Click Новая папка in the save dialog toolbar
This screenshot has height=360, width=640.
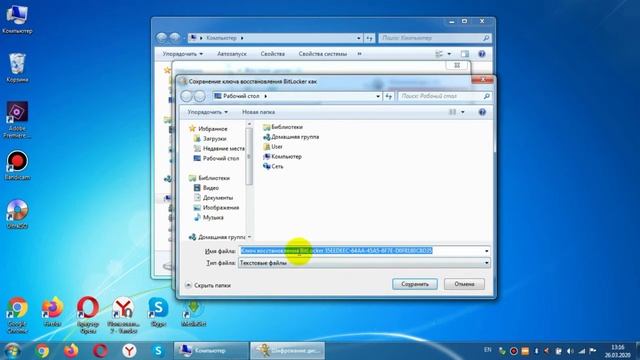coord(258,112)
